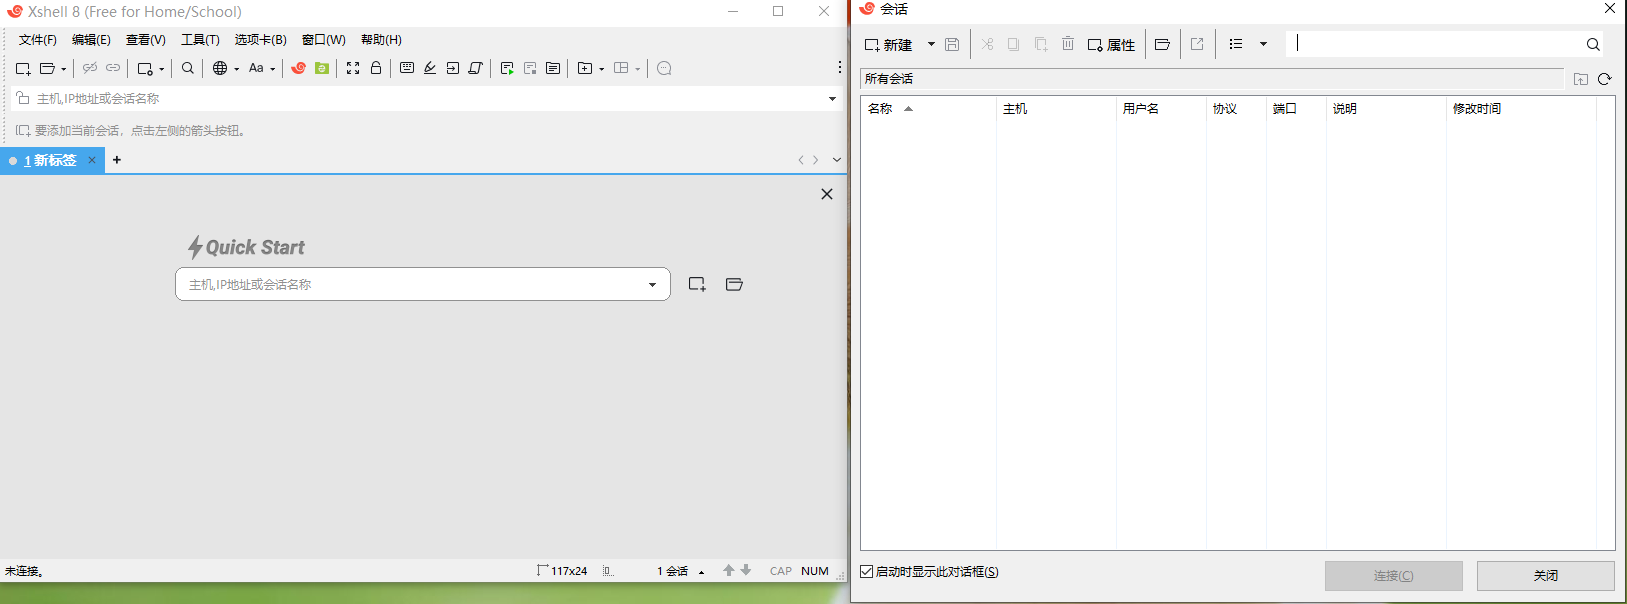The height and width of the screenshot is (604, 1627).
Task: Open the 窗口(W) menu
Action: point(324,40)
